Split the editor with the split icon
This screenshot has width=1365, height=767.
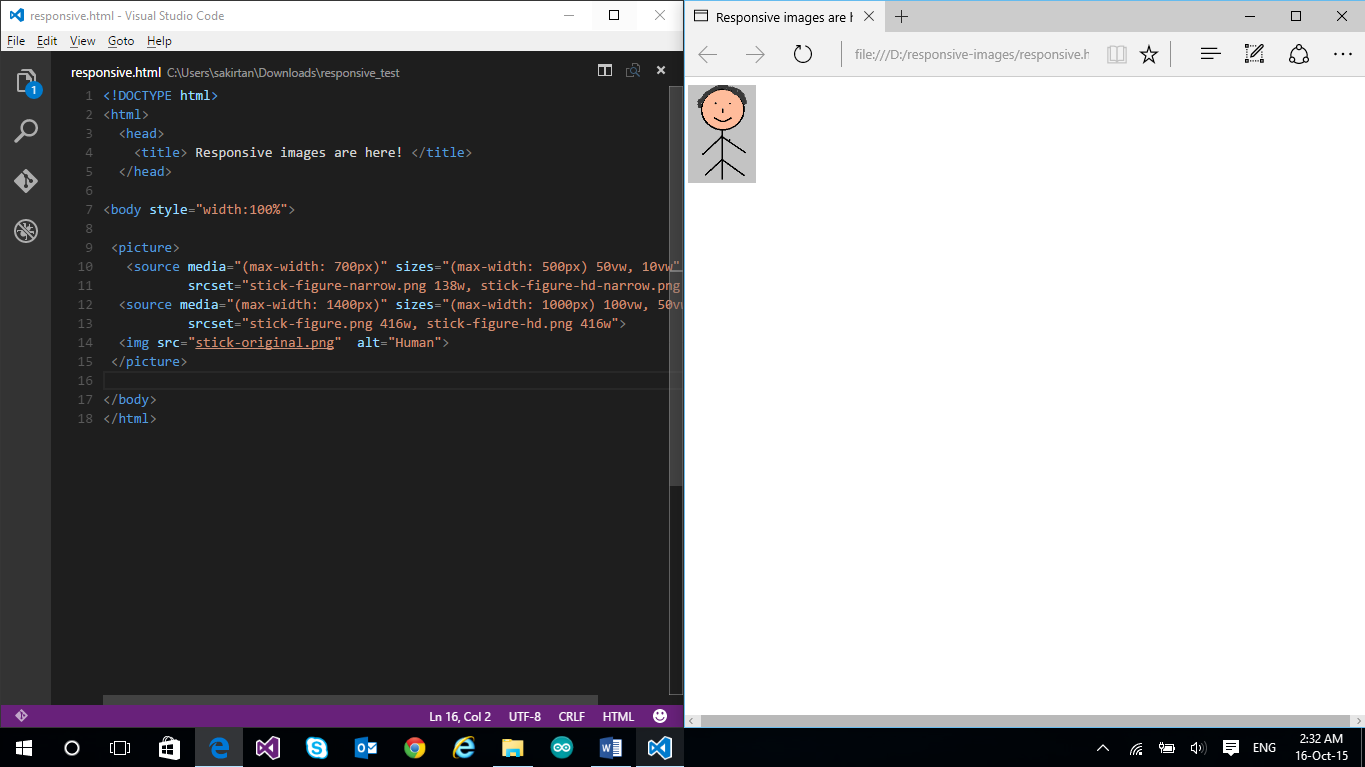tap(604, 71)
